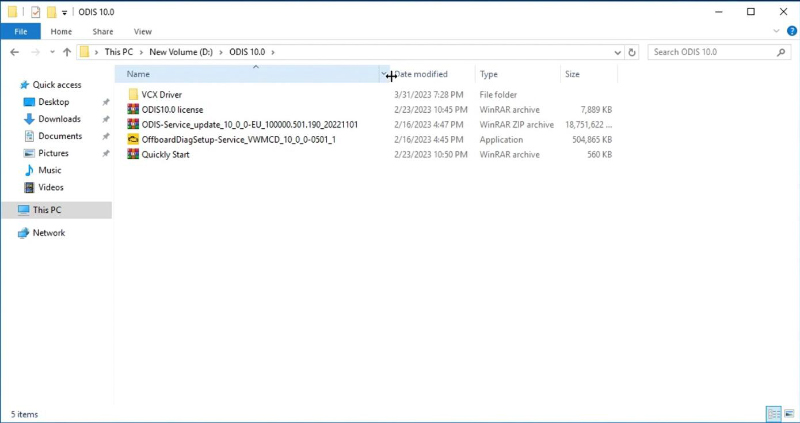Viewport: 800px width, 423px height.
Task: Expand the chevron after ODIS 10.0 breadcrumb
Action: click(273, 52)
